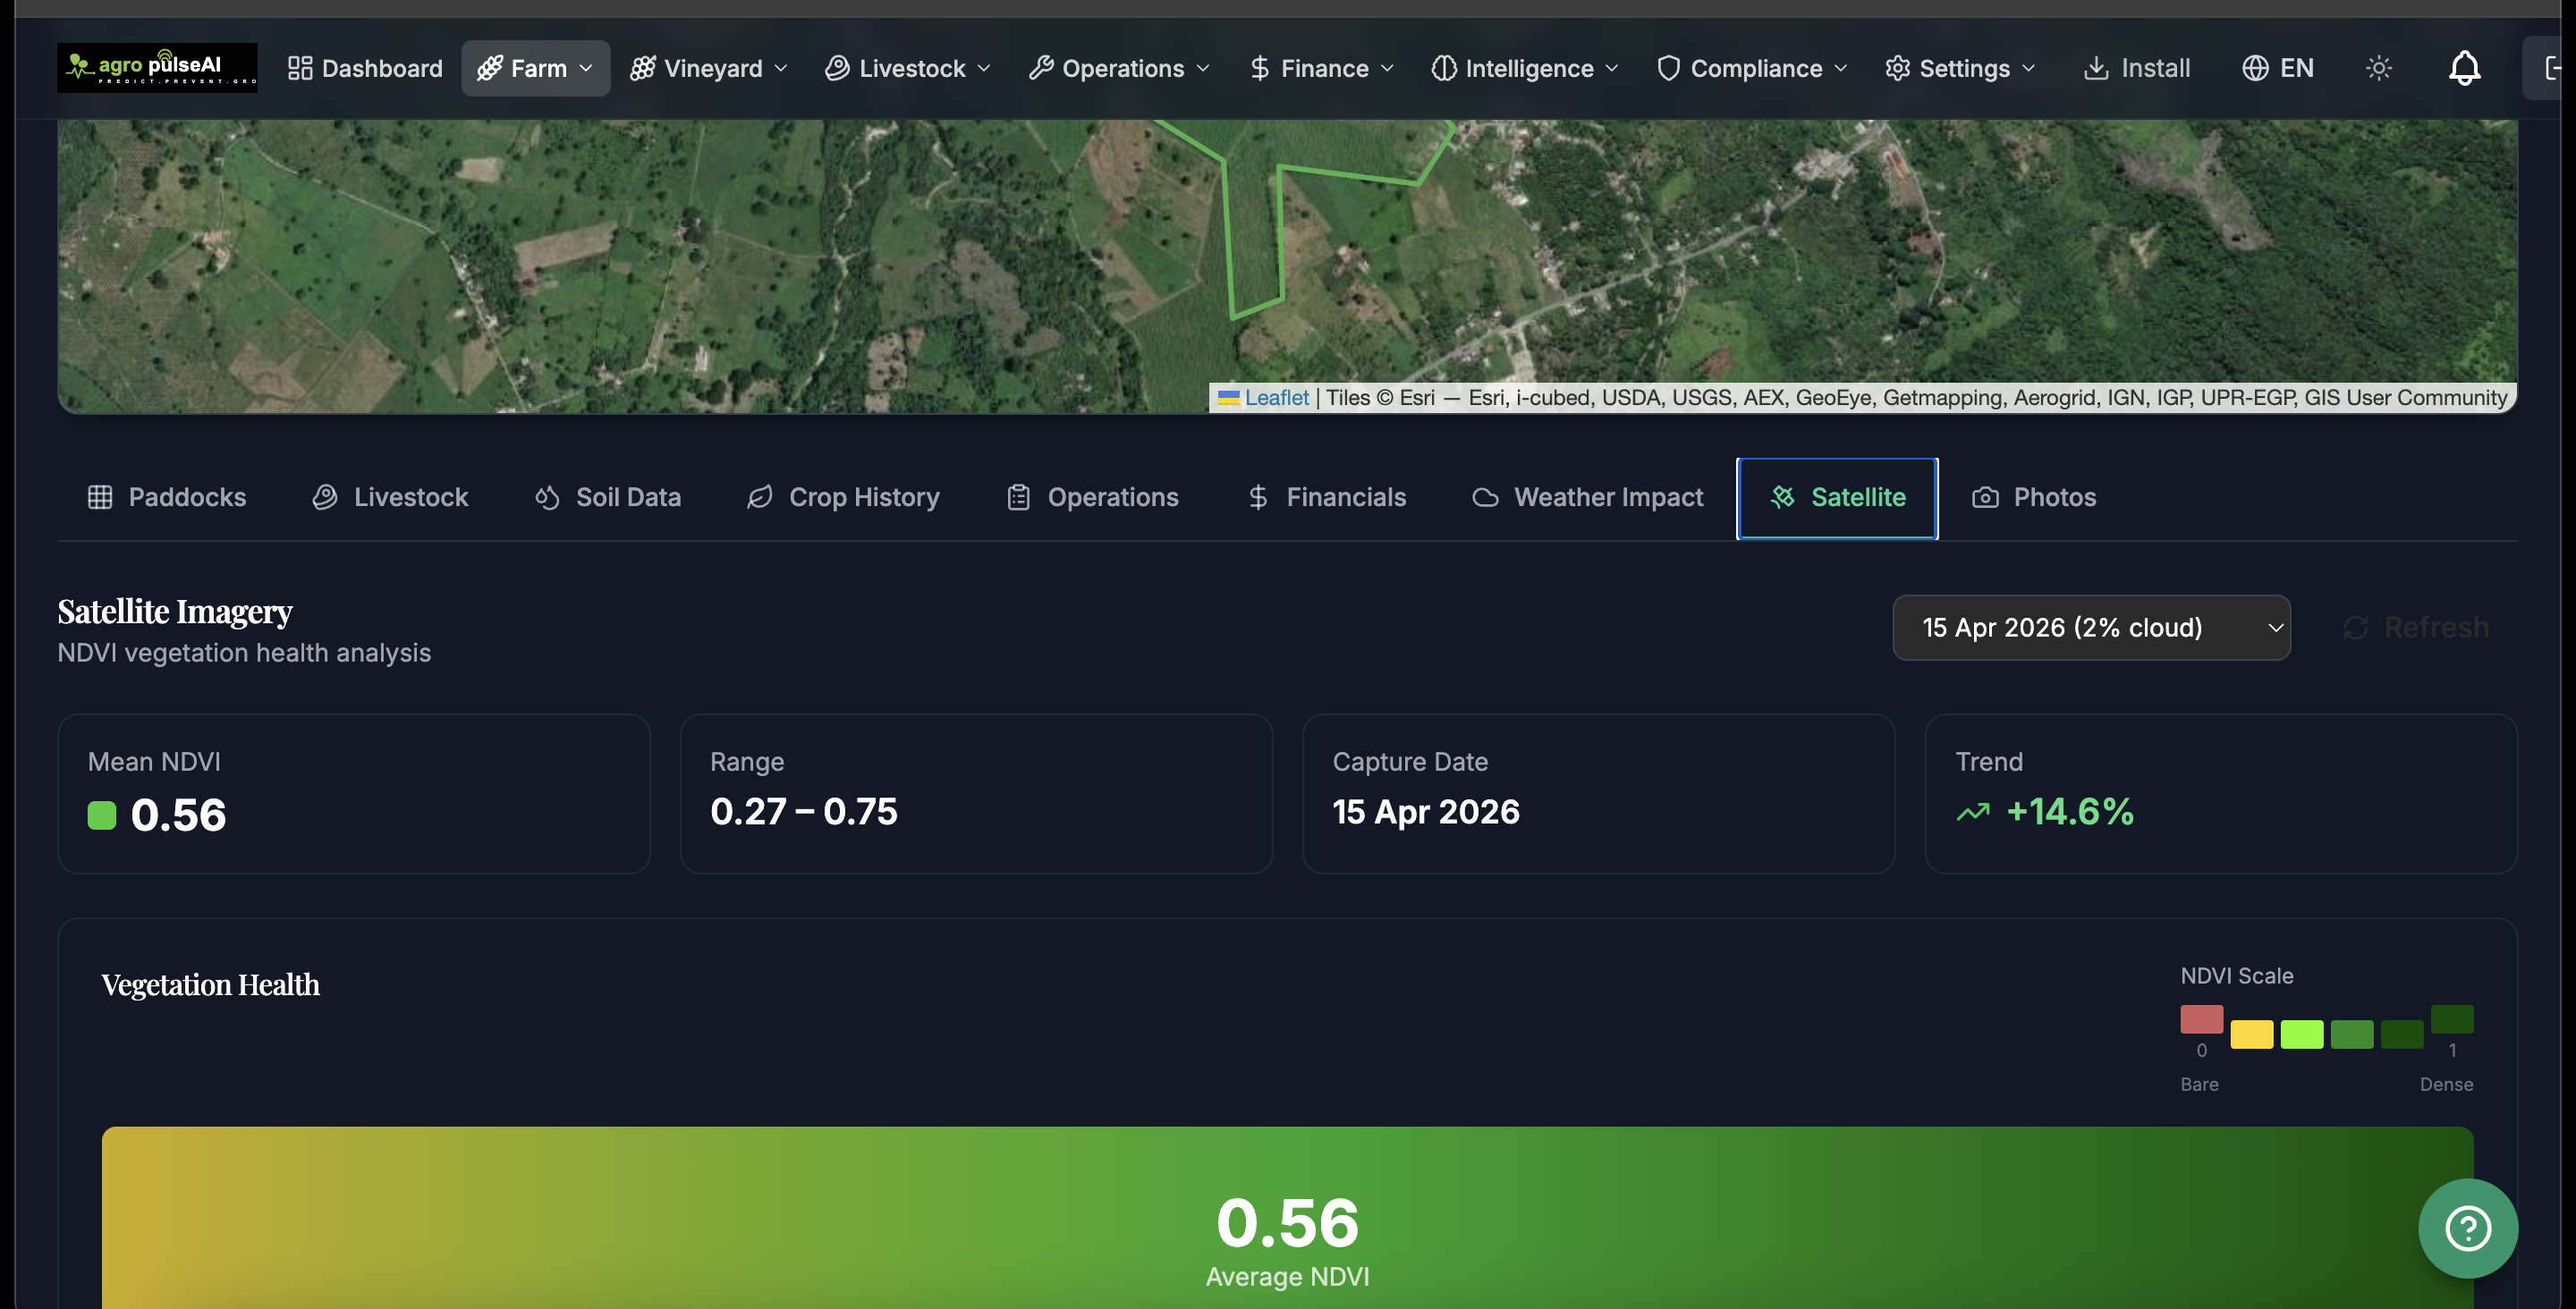
Task: Click the Settings gear icon
Action: pos(1897,68)
